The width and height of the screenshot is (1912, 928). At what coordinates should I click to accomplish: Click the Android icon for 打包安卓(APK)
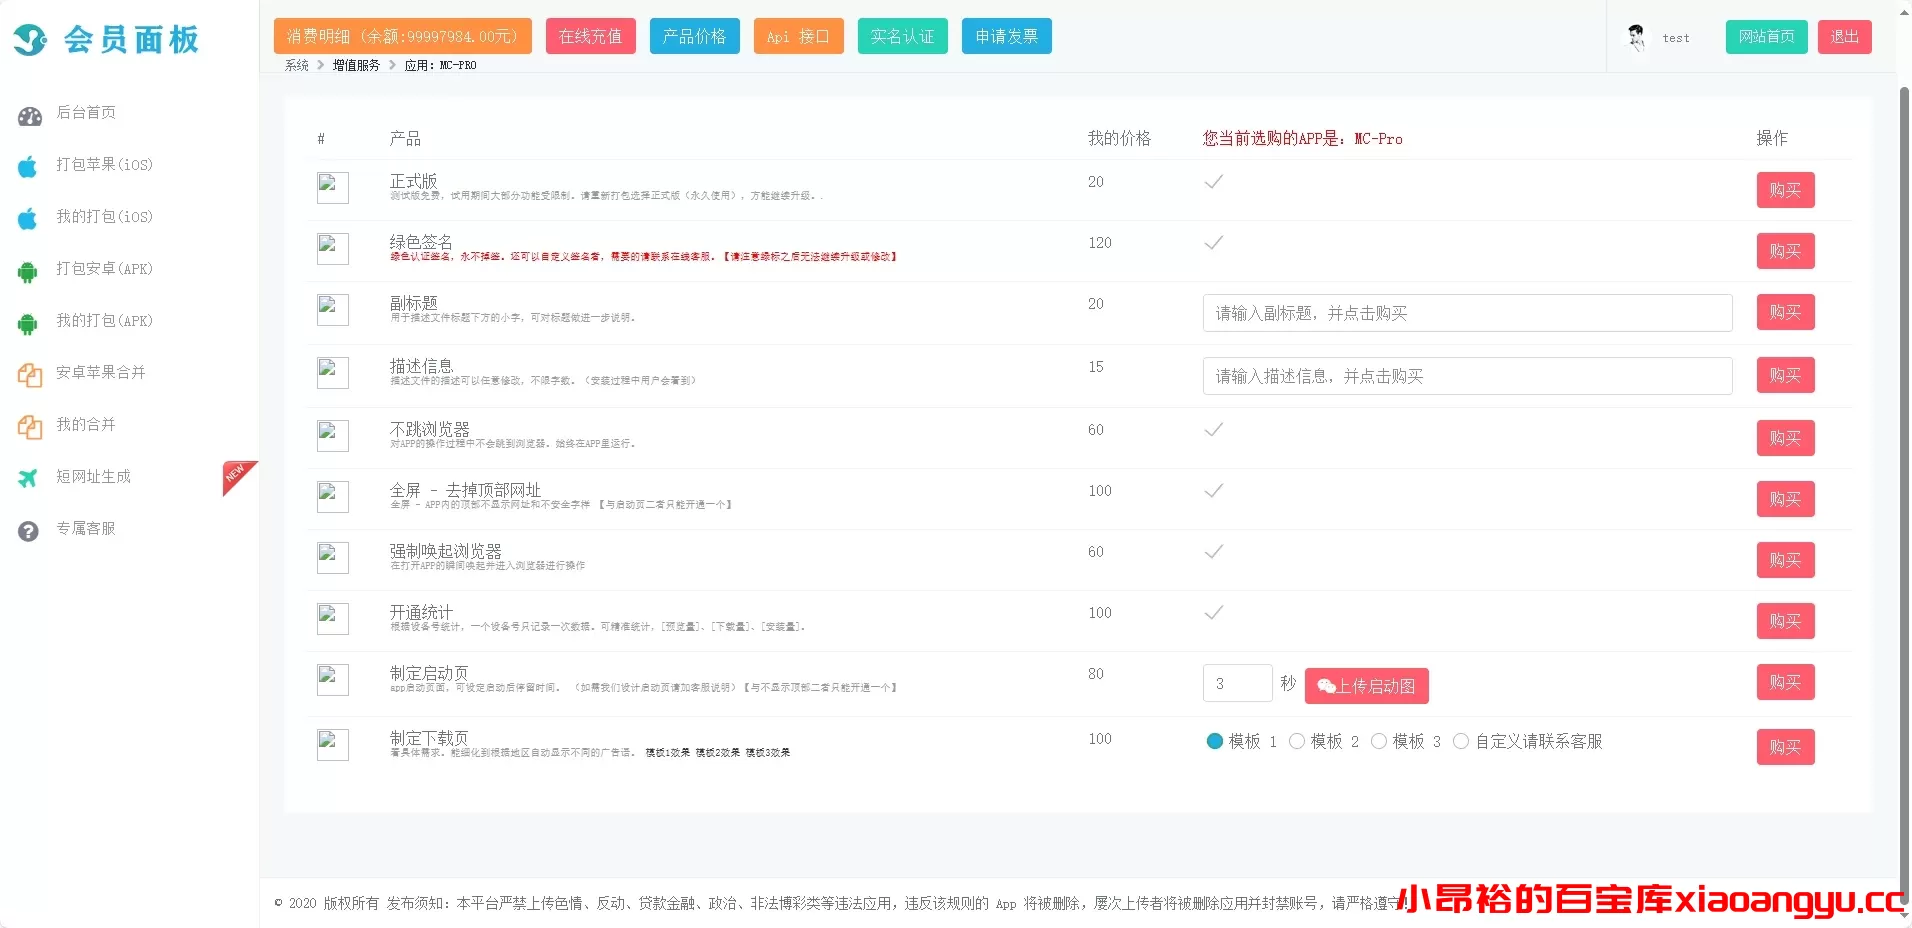coord(28,269)
